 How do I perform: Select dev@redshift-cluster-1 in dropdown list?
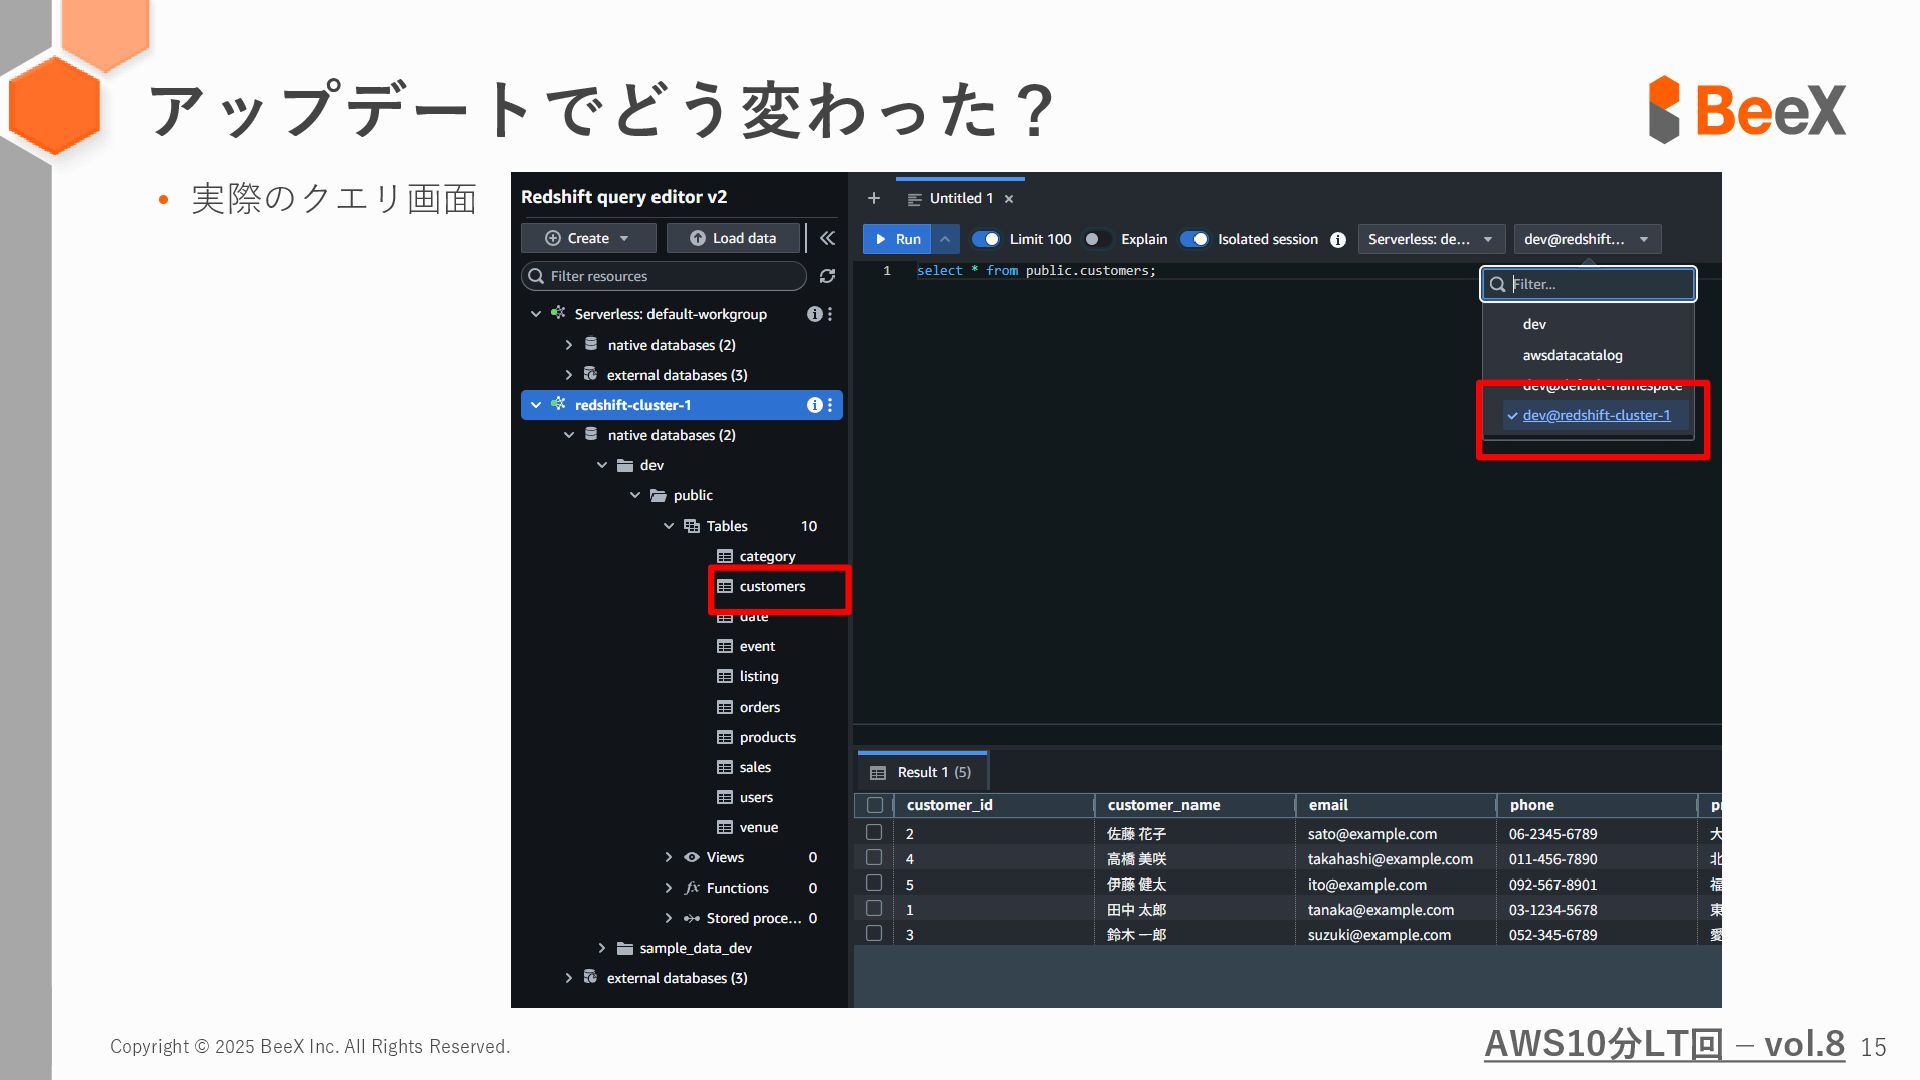[x=1596, y=415]
